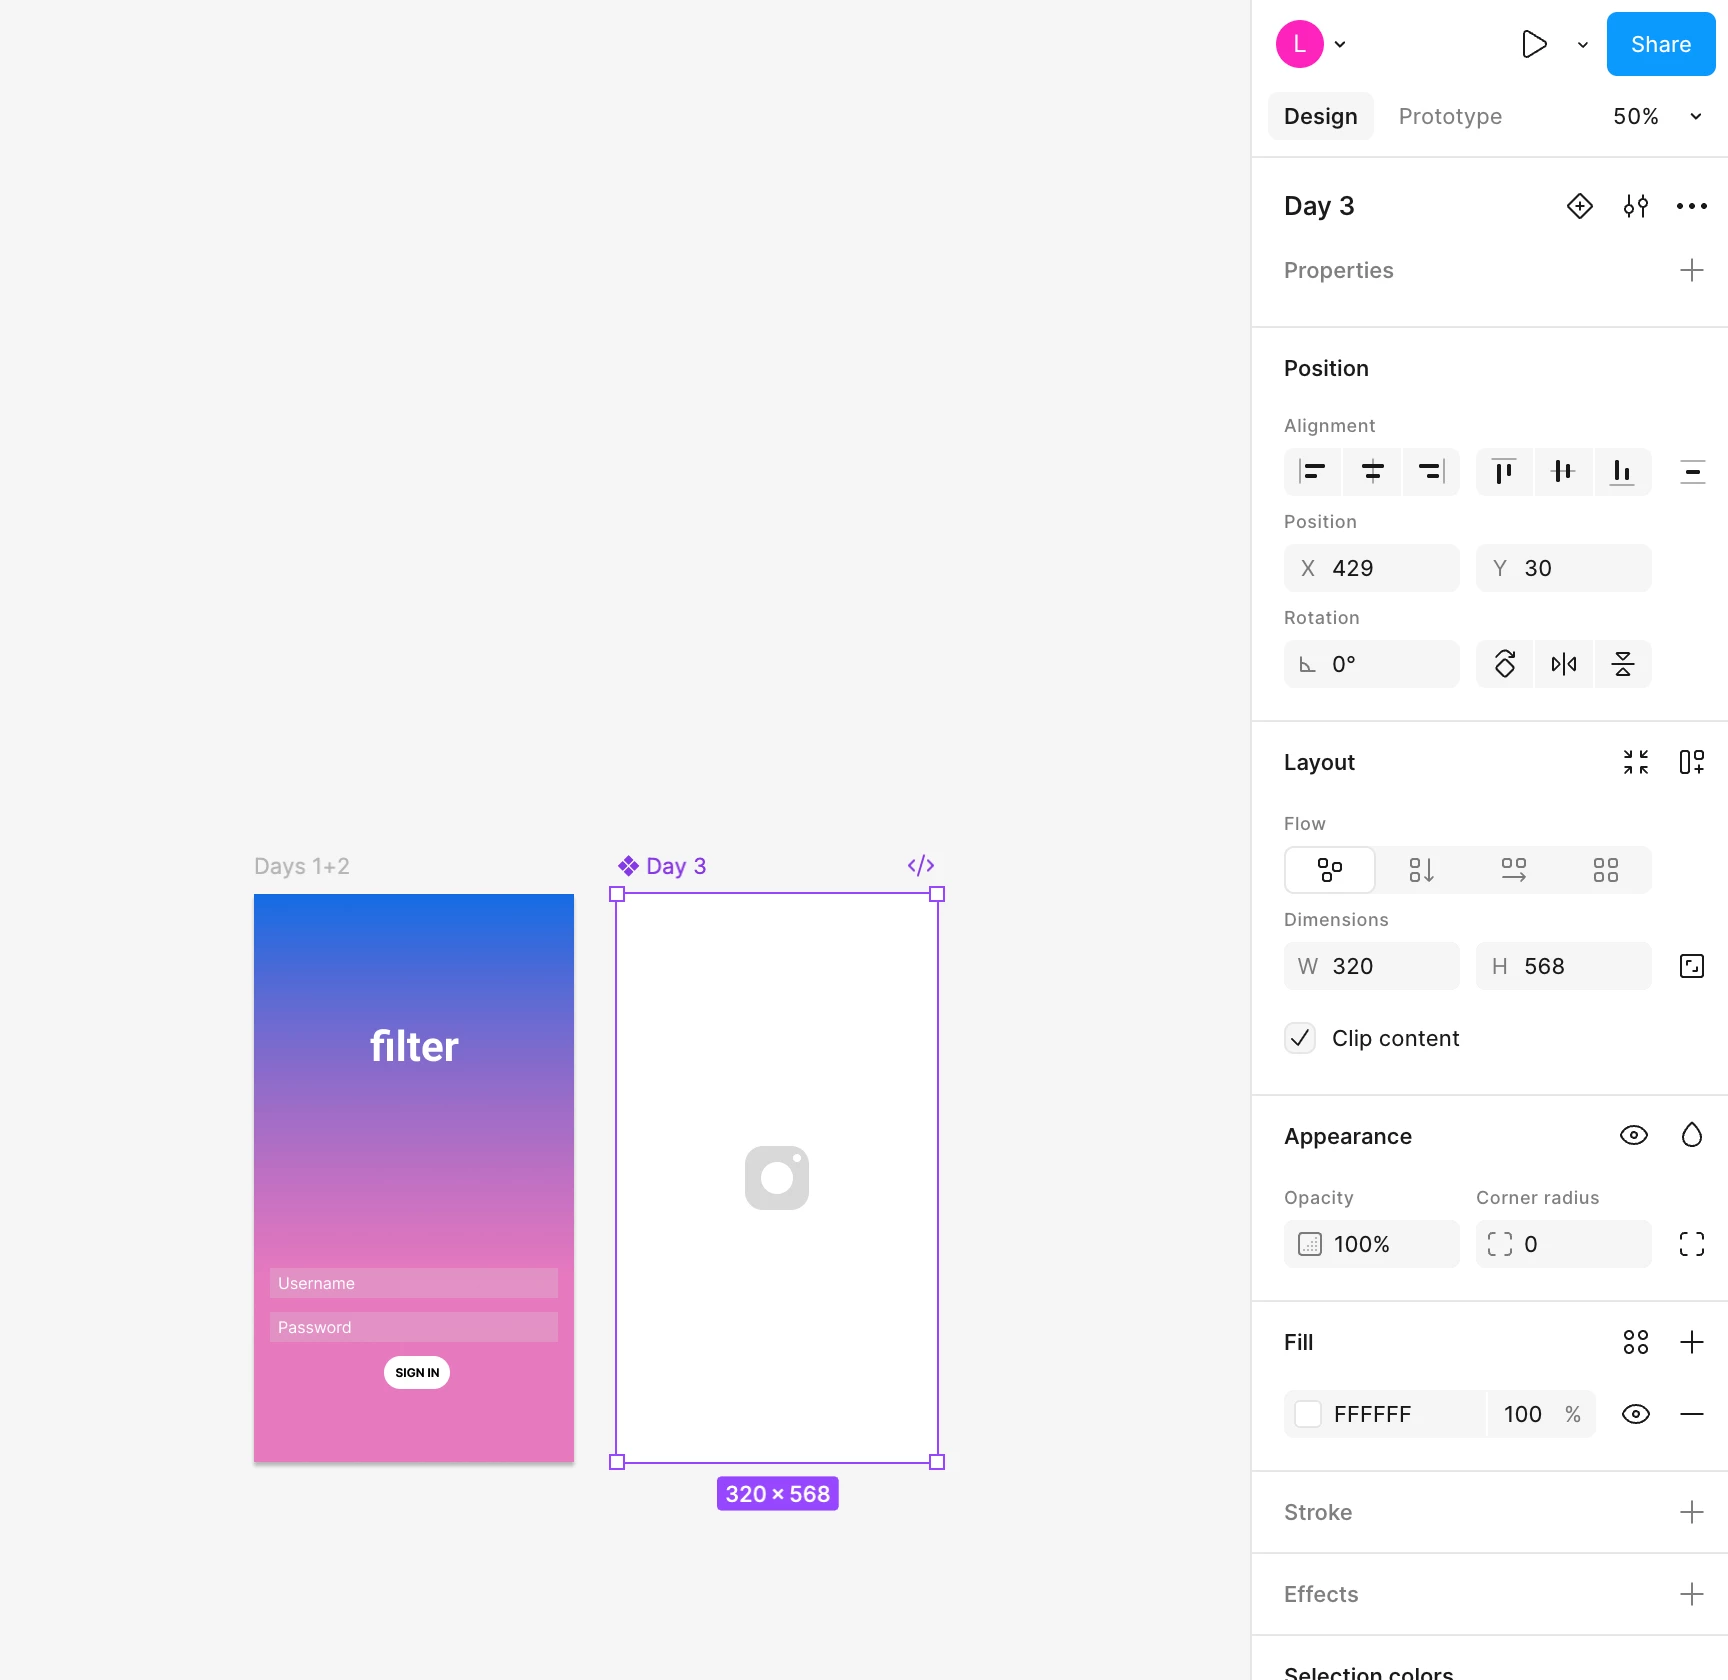The image size is (1728, 1680).
Task: Select vertical auto layout flow
Action: (1422, 870)
